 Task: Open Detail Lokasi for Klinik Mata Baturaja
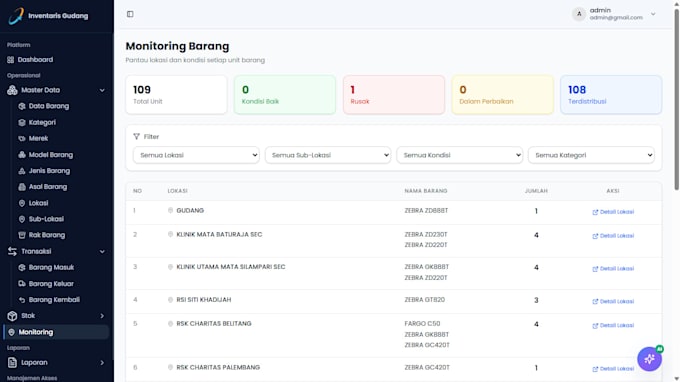point(613,236)
